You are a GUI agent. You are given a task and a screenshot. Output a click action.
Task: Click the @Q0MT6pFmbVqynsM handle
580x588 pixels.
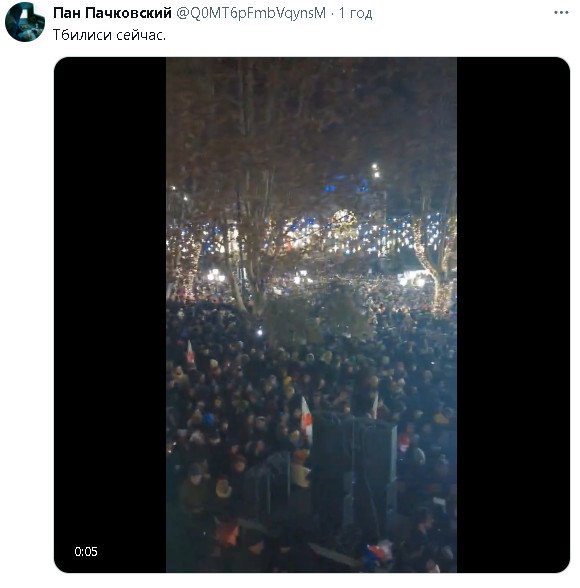[x=251, y=13]
